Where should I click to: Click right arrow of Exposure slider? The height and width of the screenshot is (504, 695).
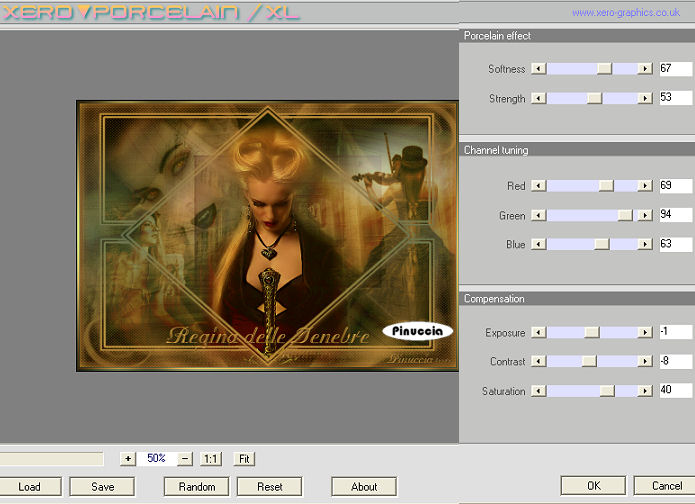point(645,333)
